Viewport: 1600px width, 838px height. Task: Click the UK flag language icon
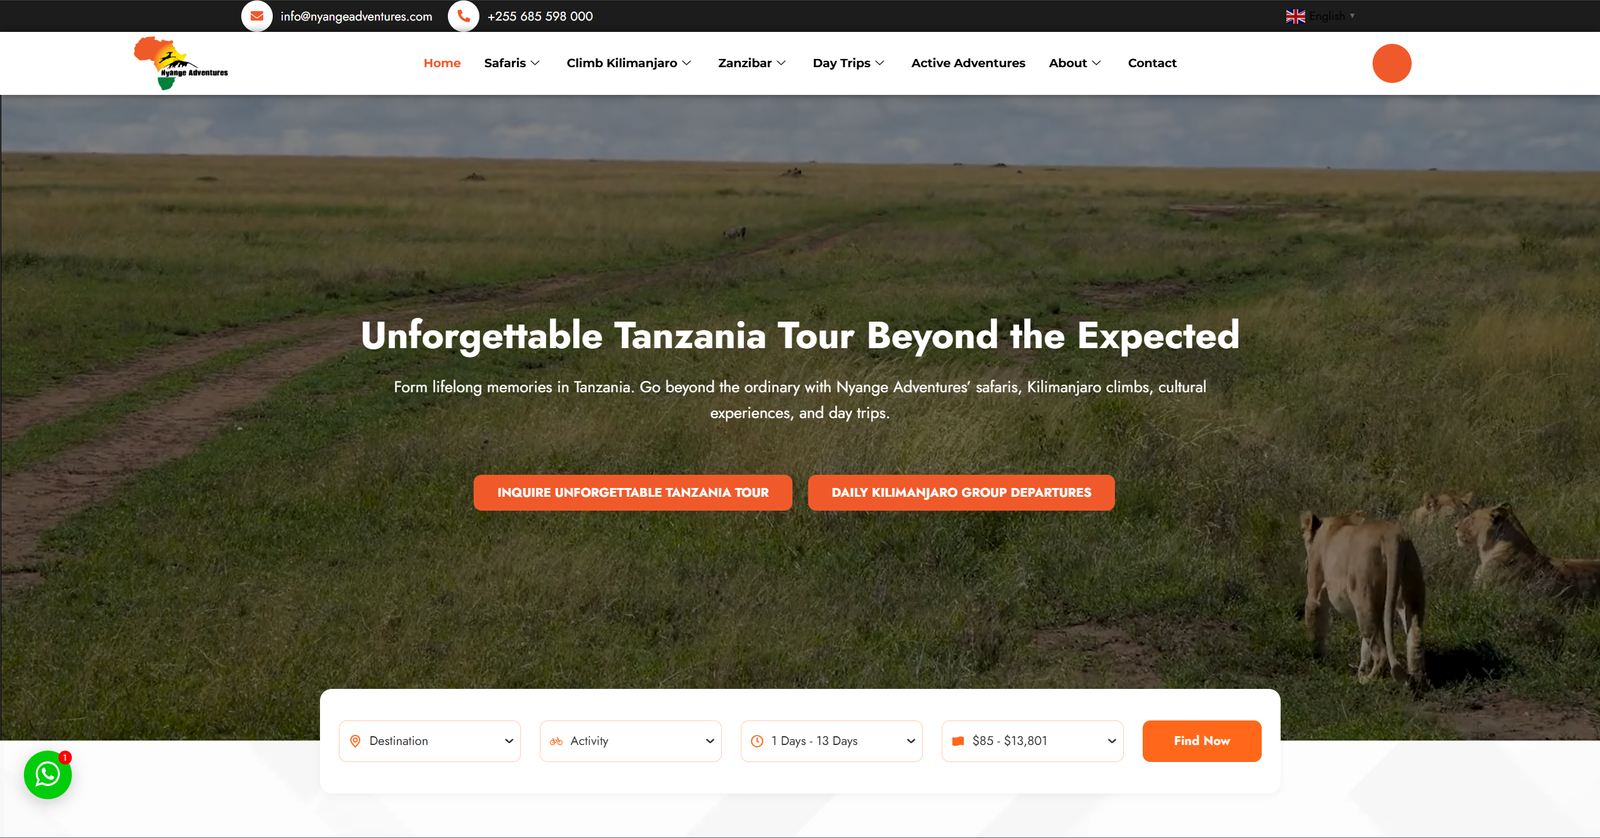click(1295, 16)
